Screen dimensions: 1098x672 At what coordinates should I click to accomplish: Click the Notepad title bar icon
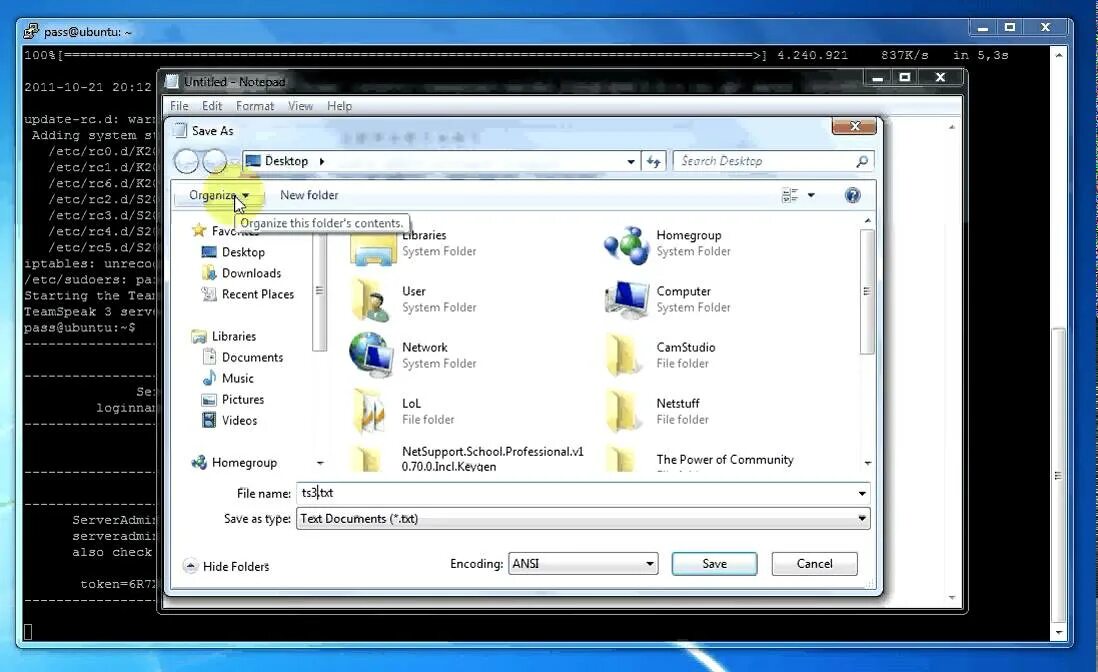[172, 82]
